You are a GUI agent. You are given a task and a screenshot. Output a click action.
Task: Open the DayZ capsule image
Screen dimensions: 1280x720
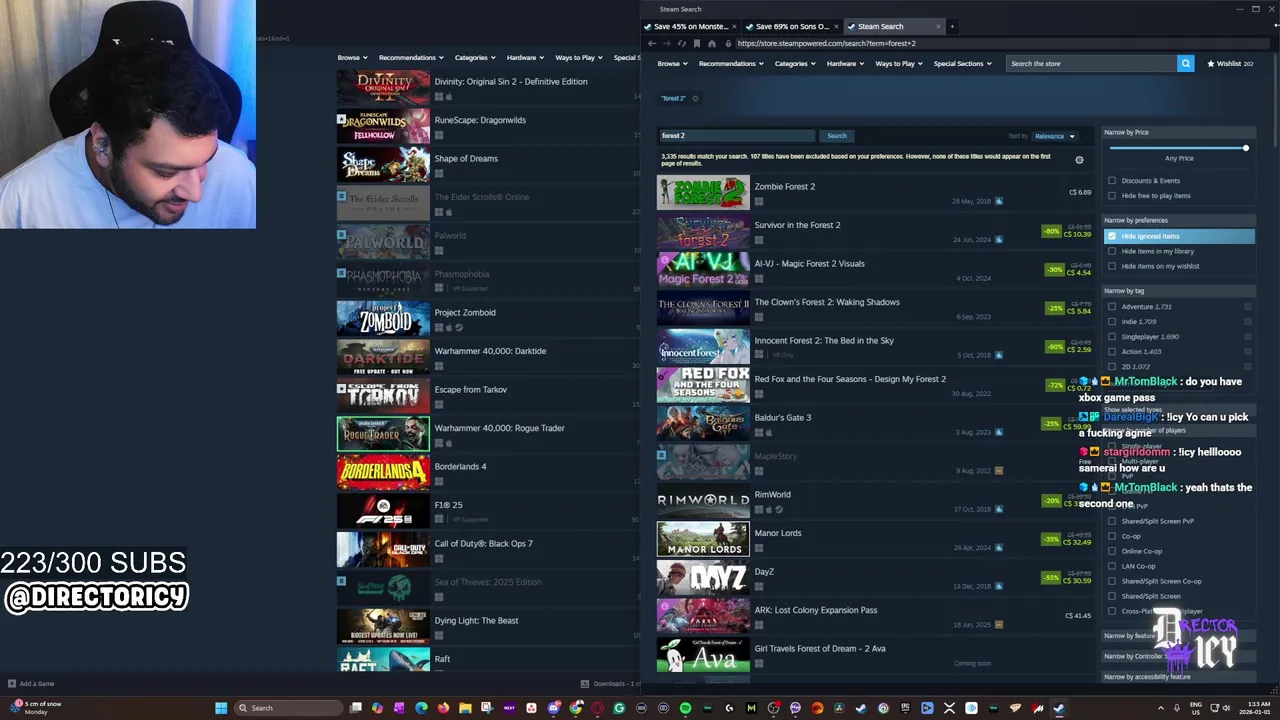(703, 578)
